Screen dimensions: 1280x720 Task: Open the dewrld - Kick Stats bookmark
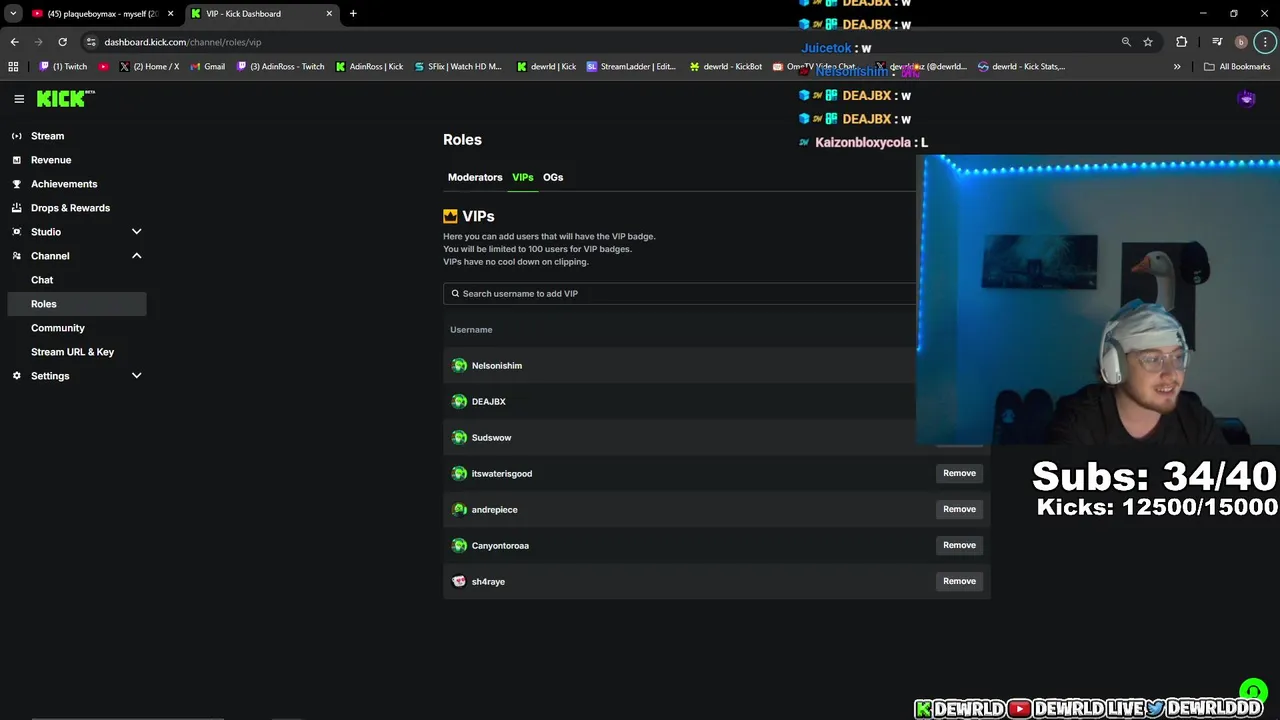pyautogui.click(x=1021, y=67)
